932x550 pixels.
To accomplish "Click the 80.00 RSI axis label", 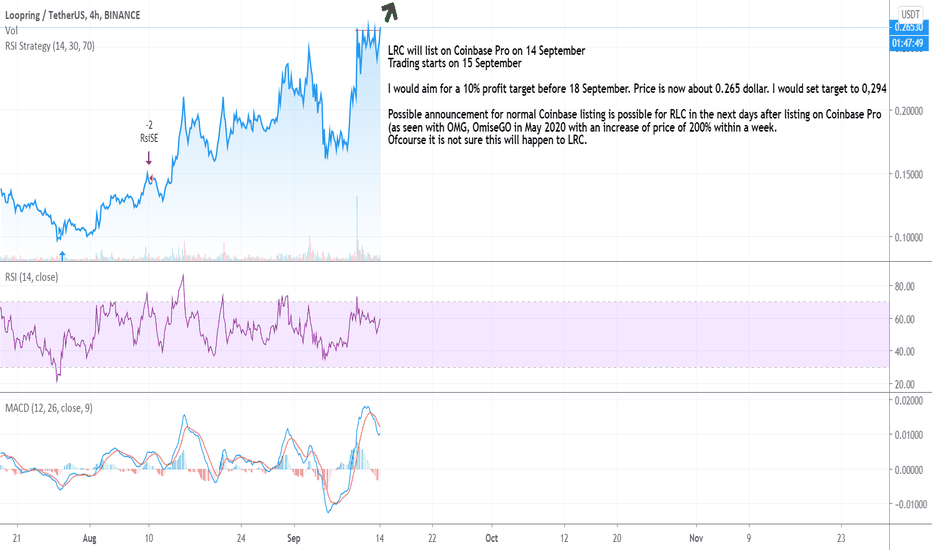I will point(904,287).
